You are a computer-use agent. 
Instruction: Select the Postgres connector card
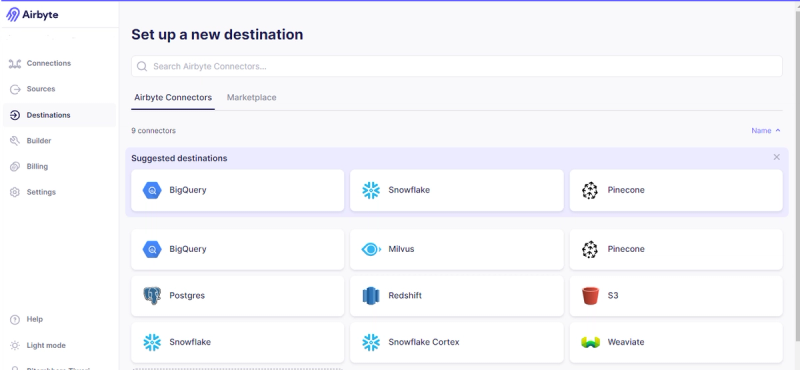[x=238, y=296]
